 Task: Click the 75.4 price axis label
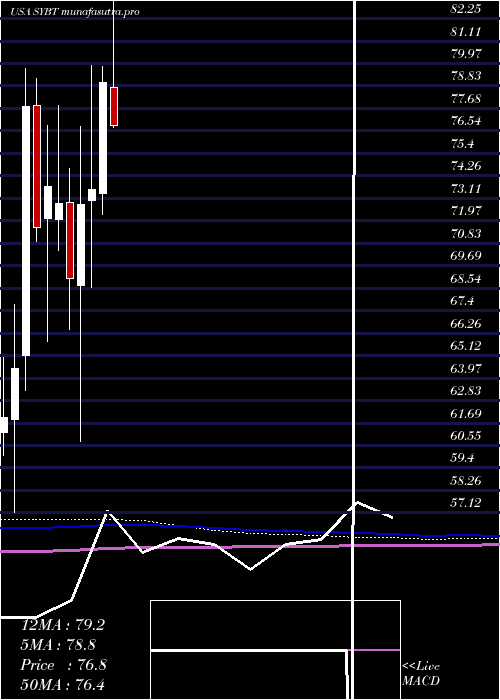(462, 144)
